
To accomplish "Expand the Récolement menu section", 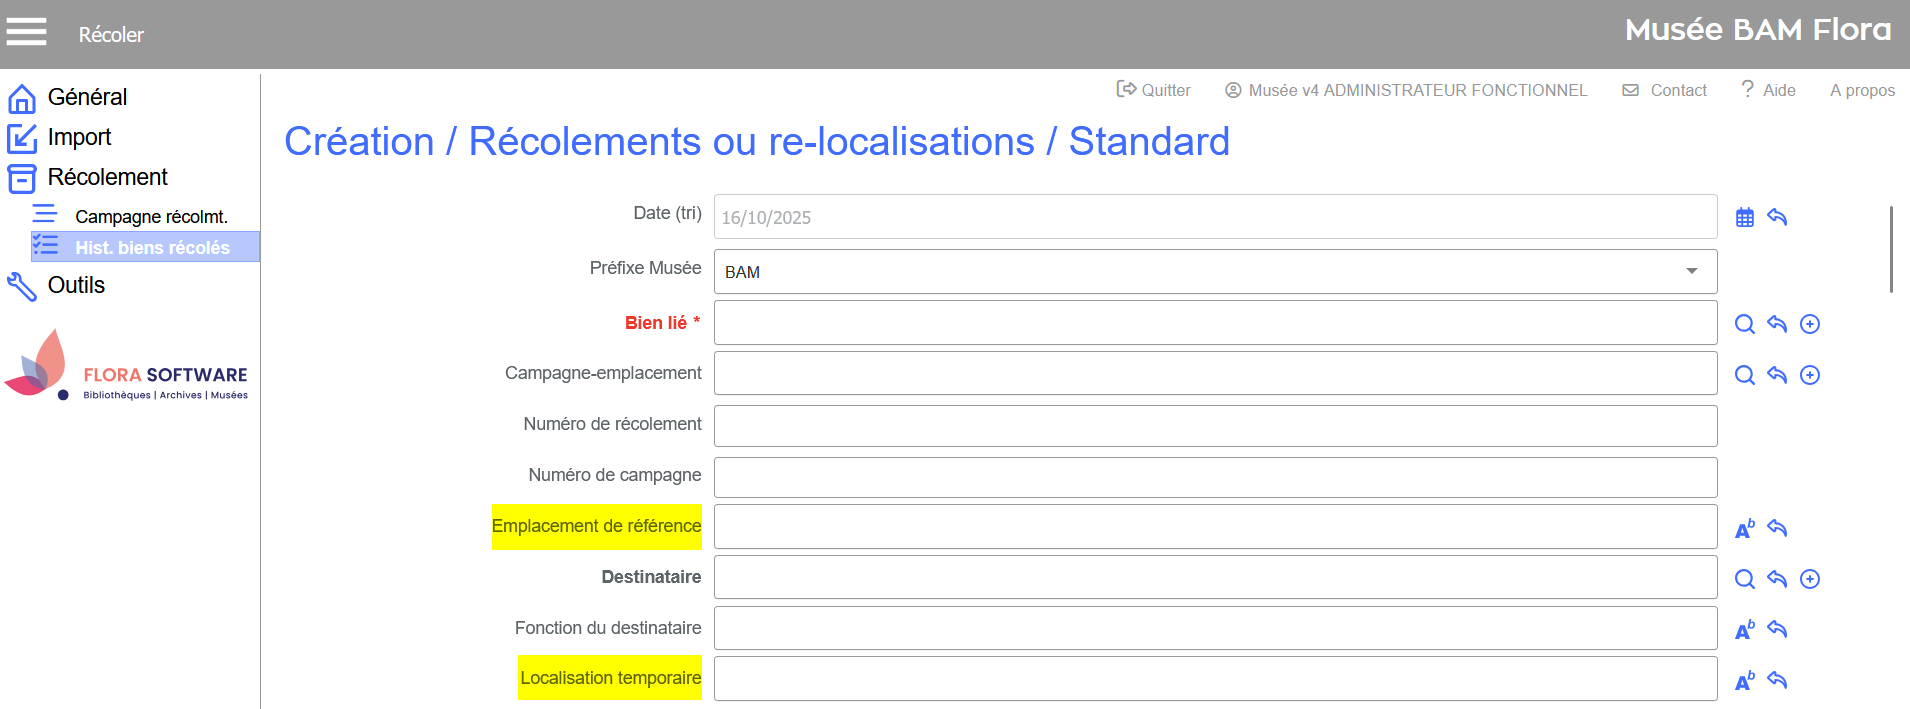I will pos(107,177).
